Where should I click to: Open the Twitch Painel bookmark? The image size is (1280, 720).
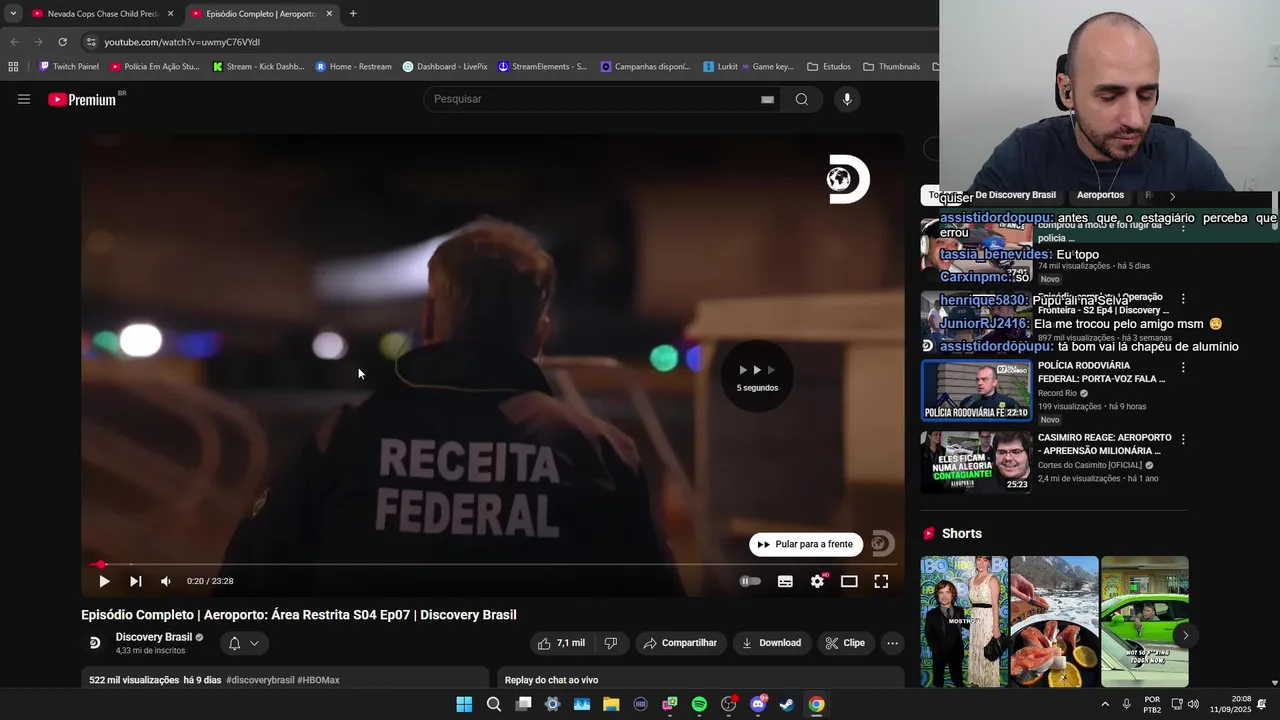[x=69, y=67]
